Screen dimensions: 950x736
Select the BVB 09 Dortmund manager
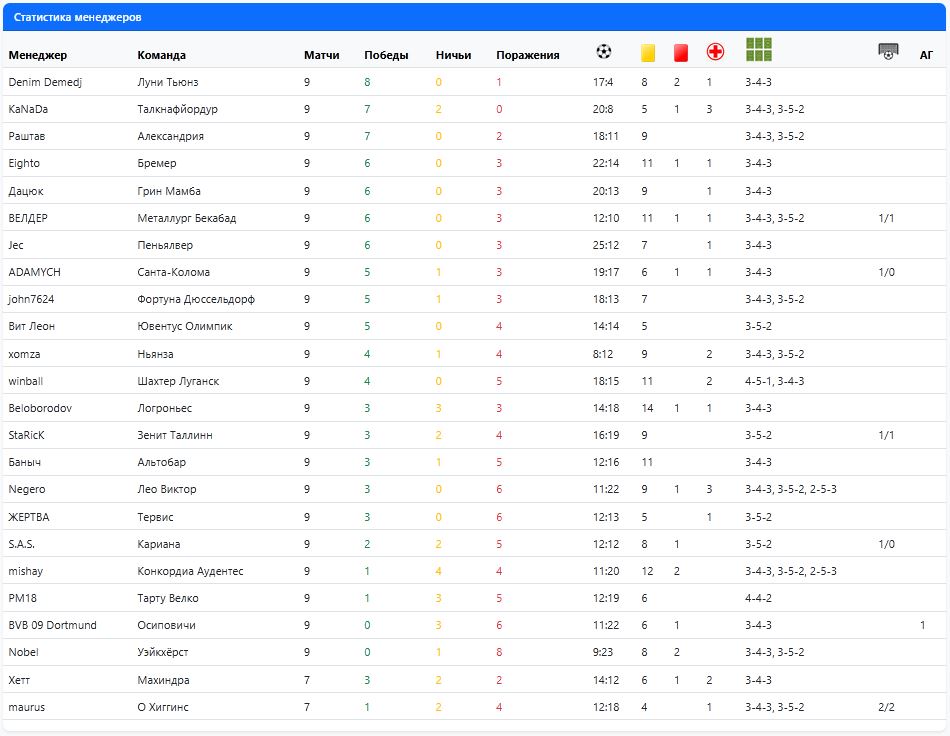pos(52,625)
